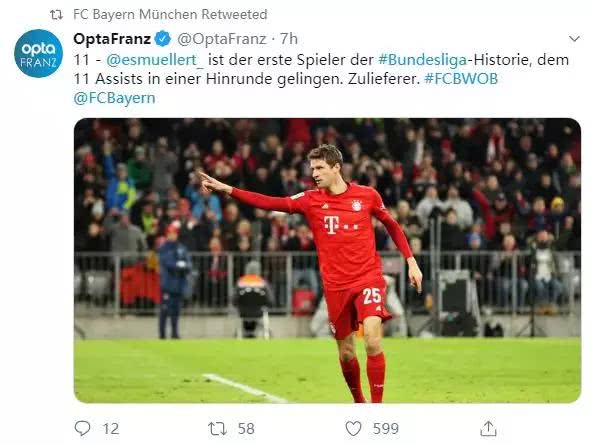Viewport: 594px width, 445px height.
Task: Like the tweet with the heart icon
Action: click(x=353, y=429)
